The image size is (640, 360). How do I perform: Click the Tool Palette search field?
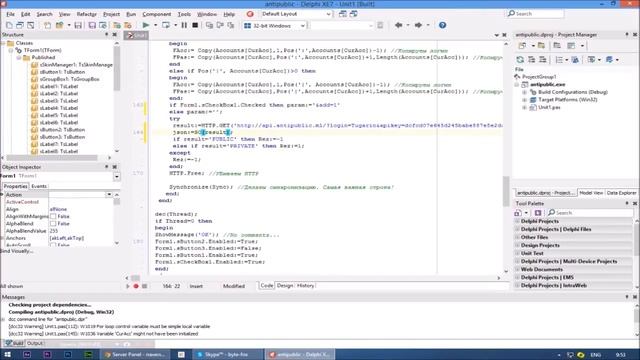pos(591,213)
